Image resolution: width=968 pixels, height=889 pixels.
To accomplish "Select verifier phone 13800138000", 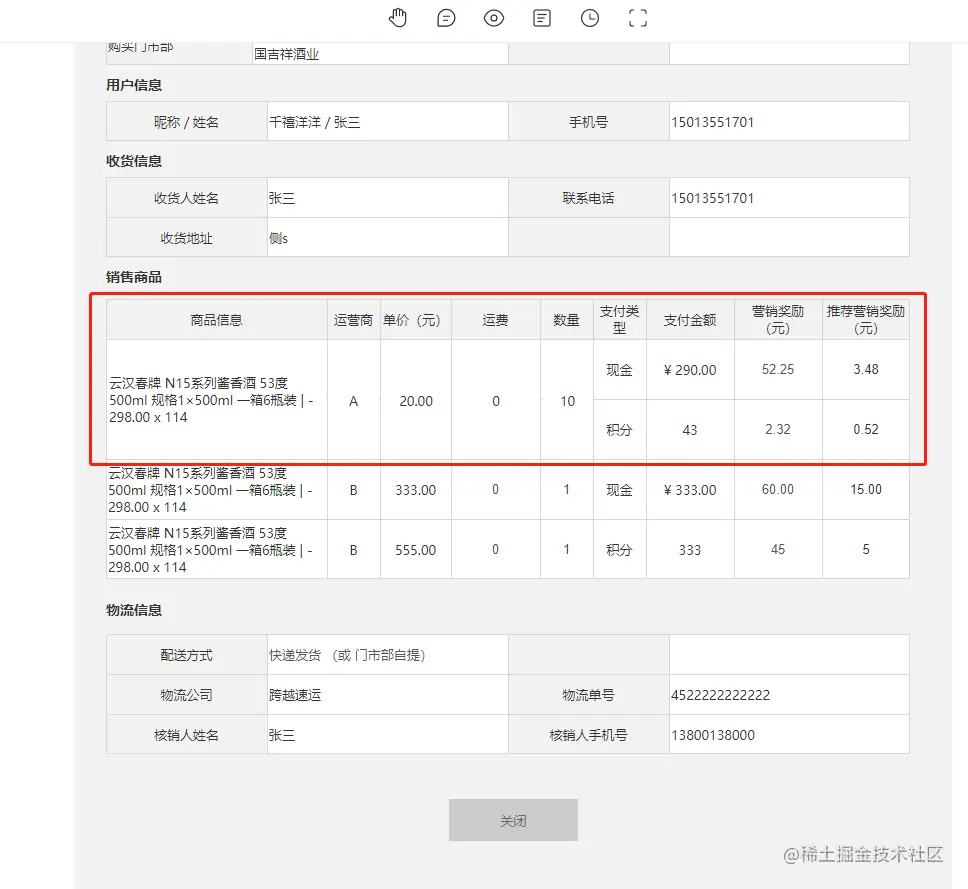I will click(713, 735).
